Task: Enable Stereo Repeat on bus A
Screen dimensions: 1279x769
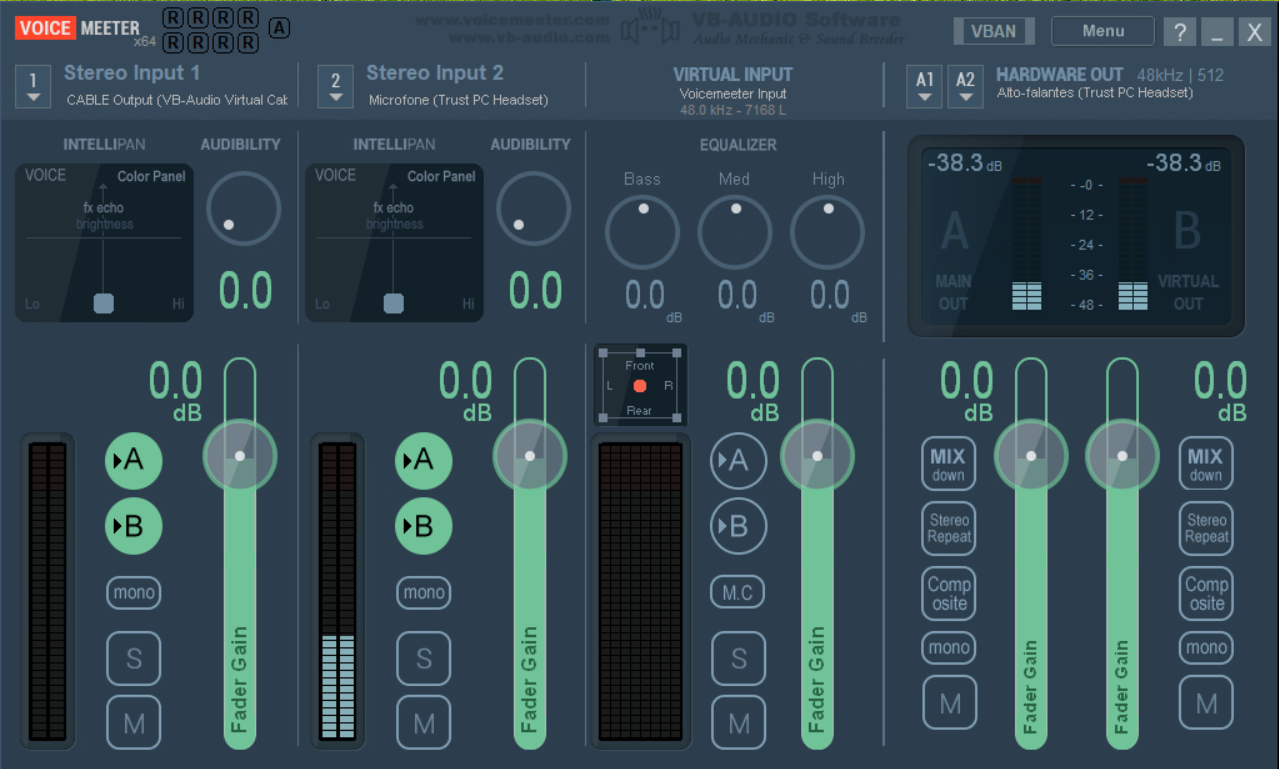Action: (x=948, y=528)
